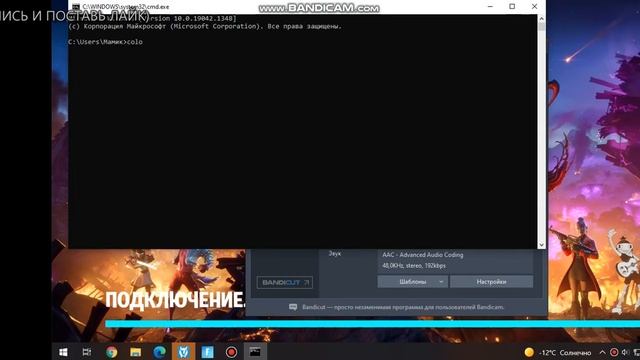Launch Google Chrome from the taskbar
Viewport: 640px width, 360px height.
tap(111, 352)
